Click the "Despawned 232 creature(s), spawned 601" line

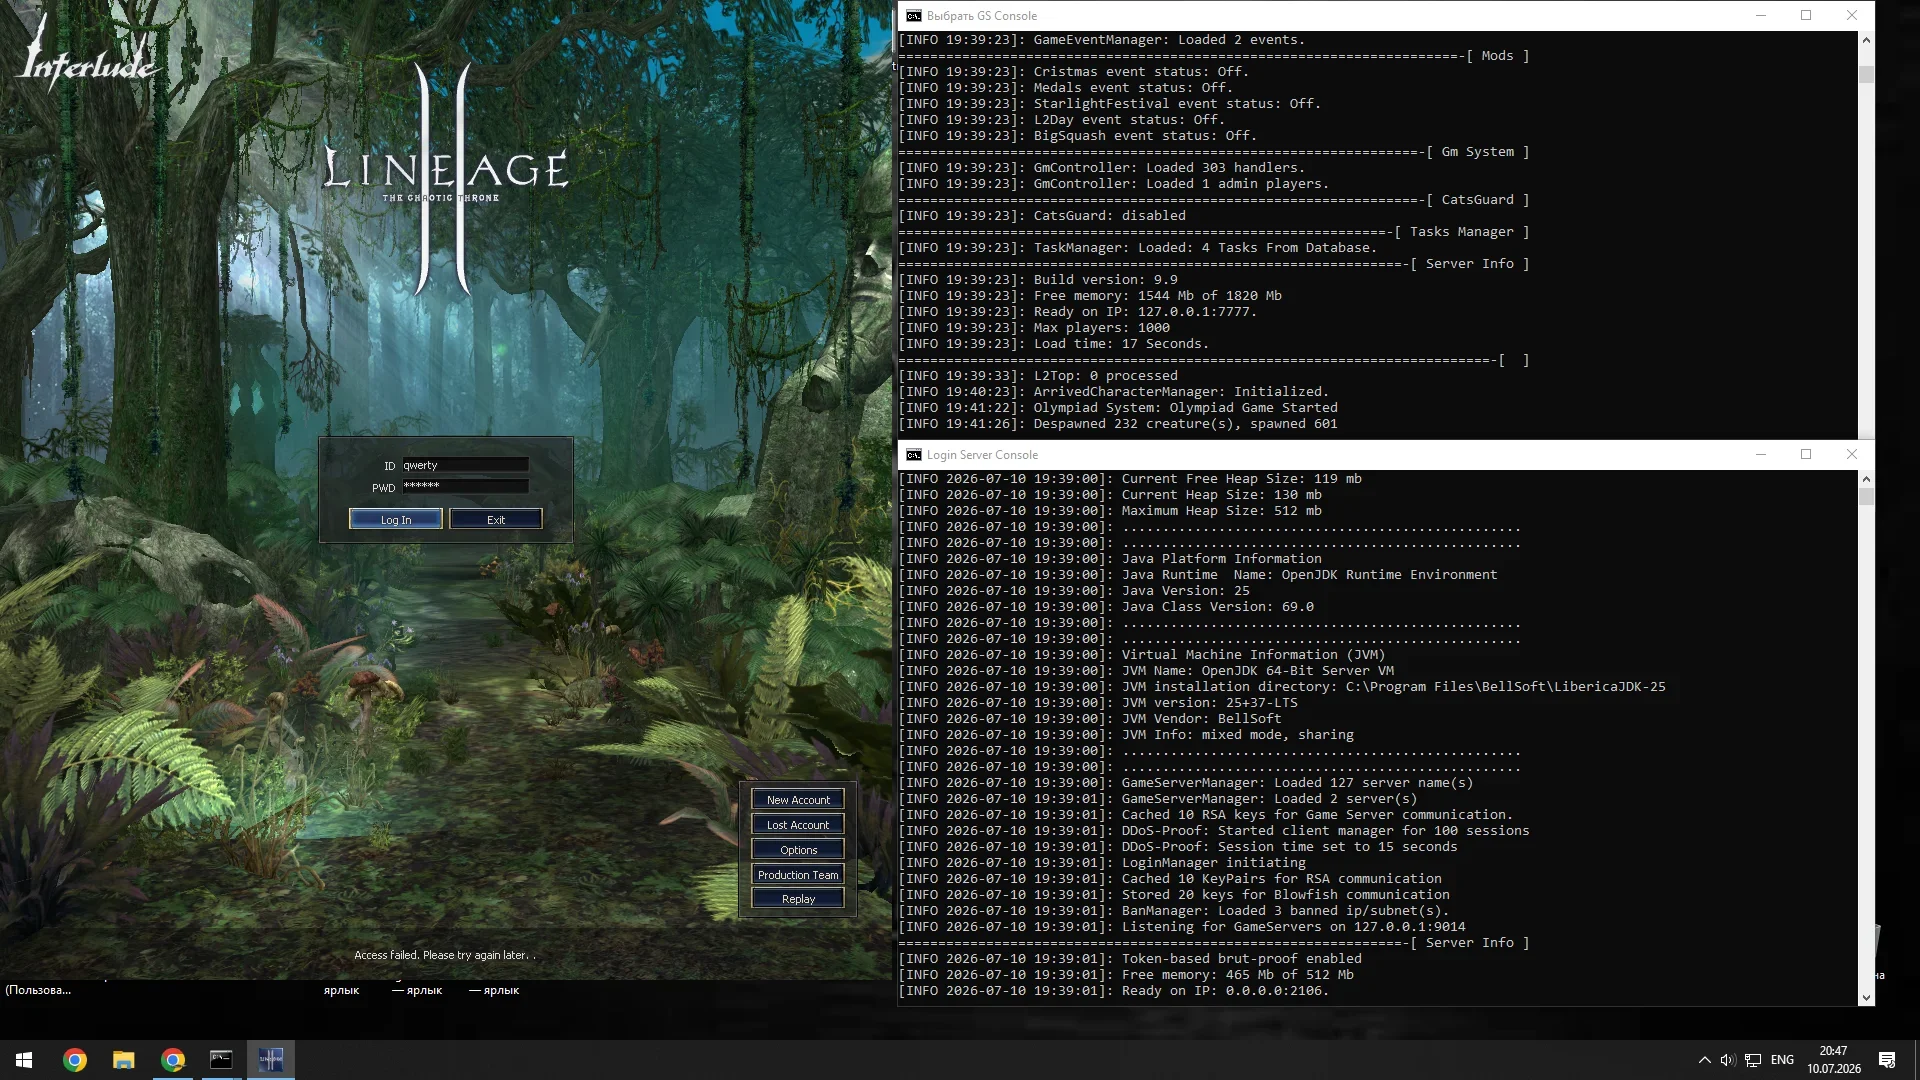pos(1118,424)
